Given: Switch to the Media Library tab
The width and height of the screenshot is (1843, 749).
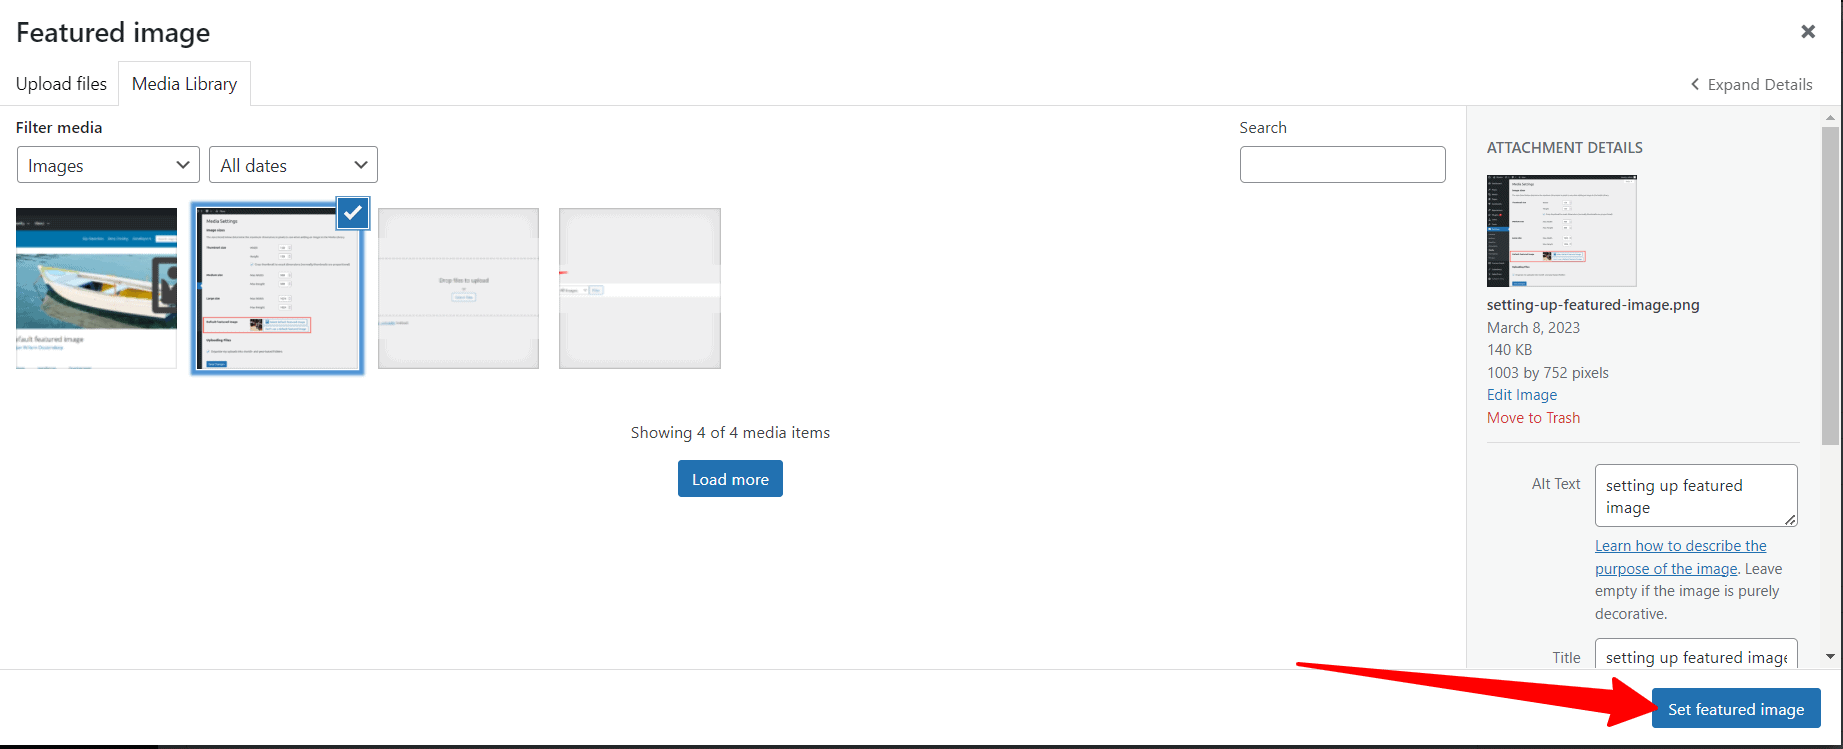Looking at the screenshot, I should [184, 84].
